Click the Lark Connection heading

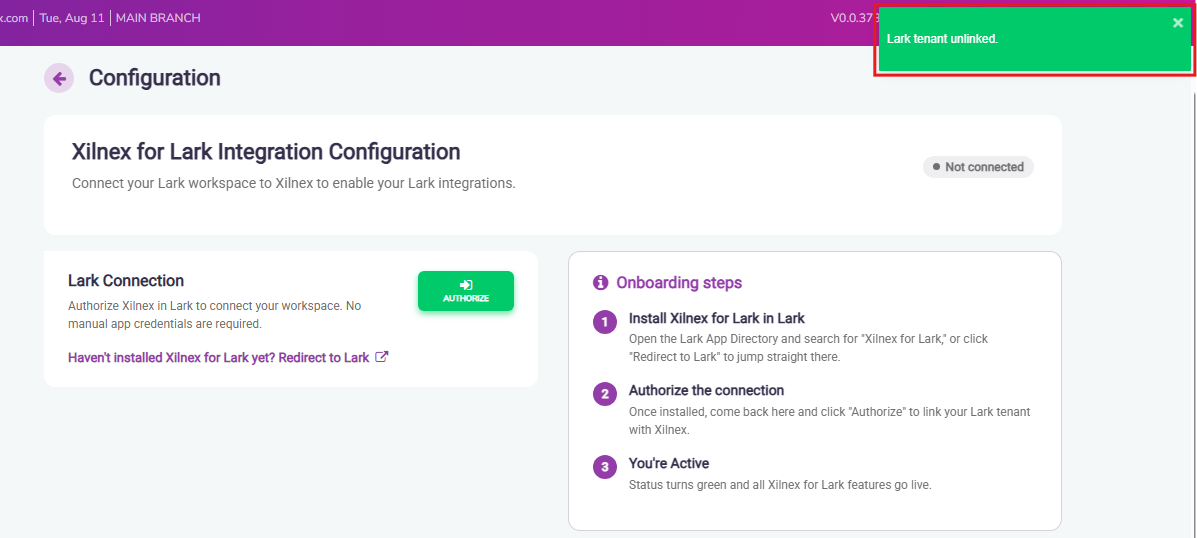click(x=126, y=281)
